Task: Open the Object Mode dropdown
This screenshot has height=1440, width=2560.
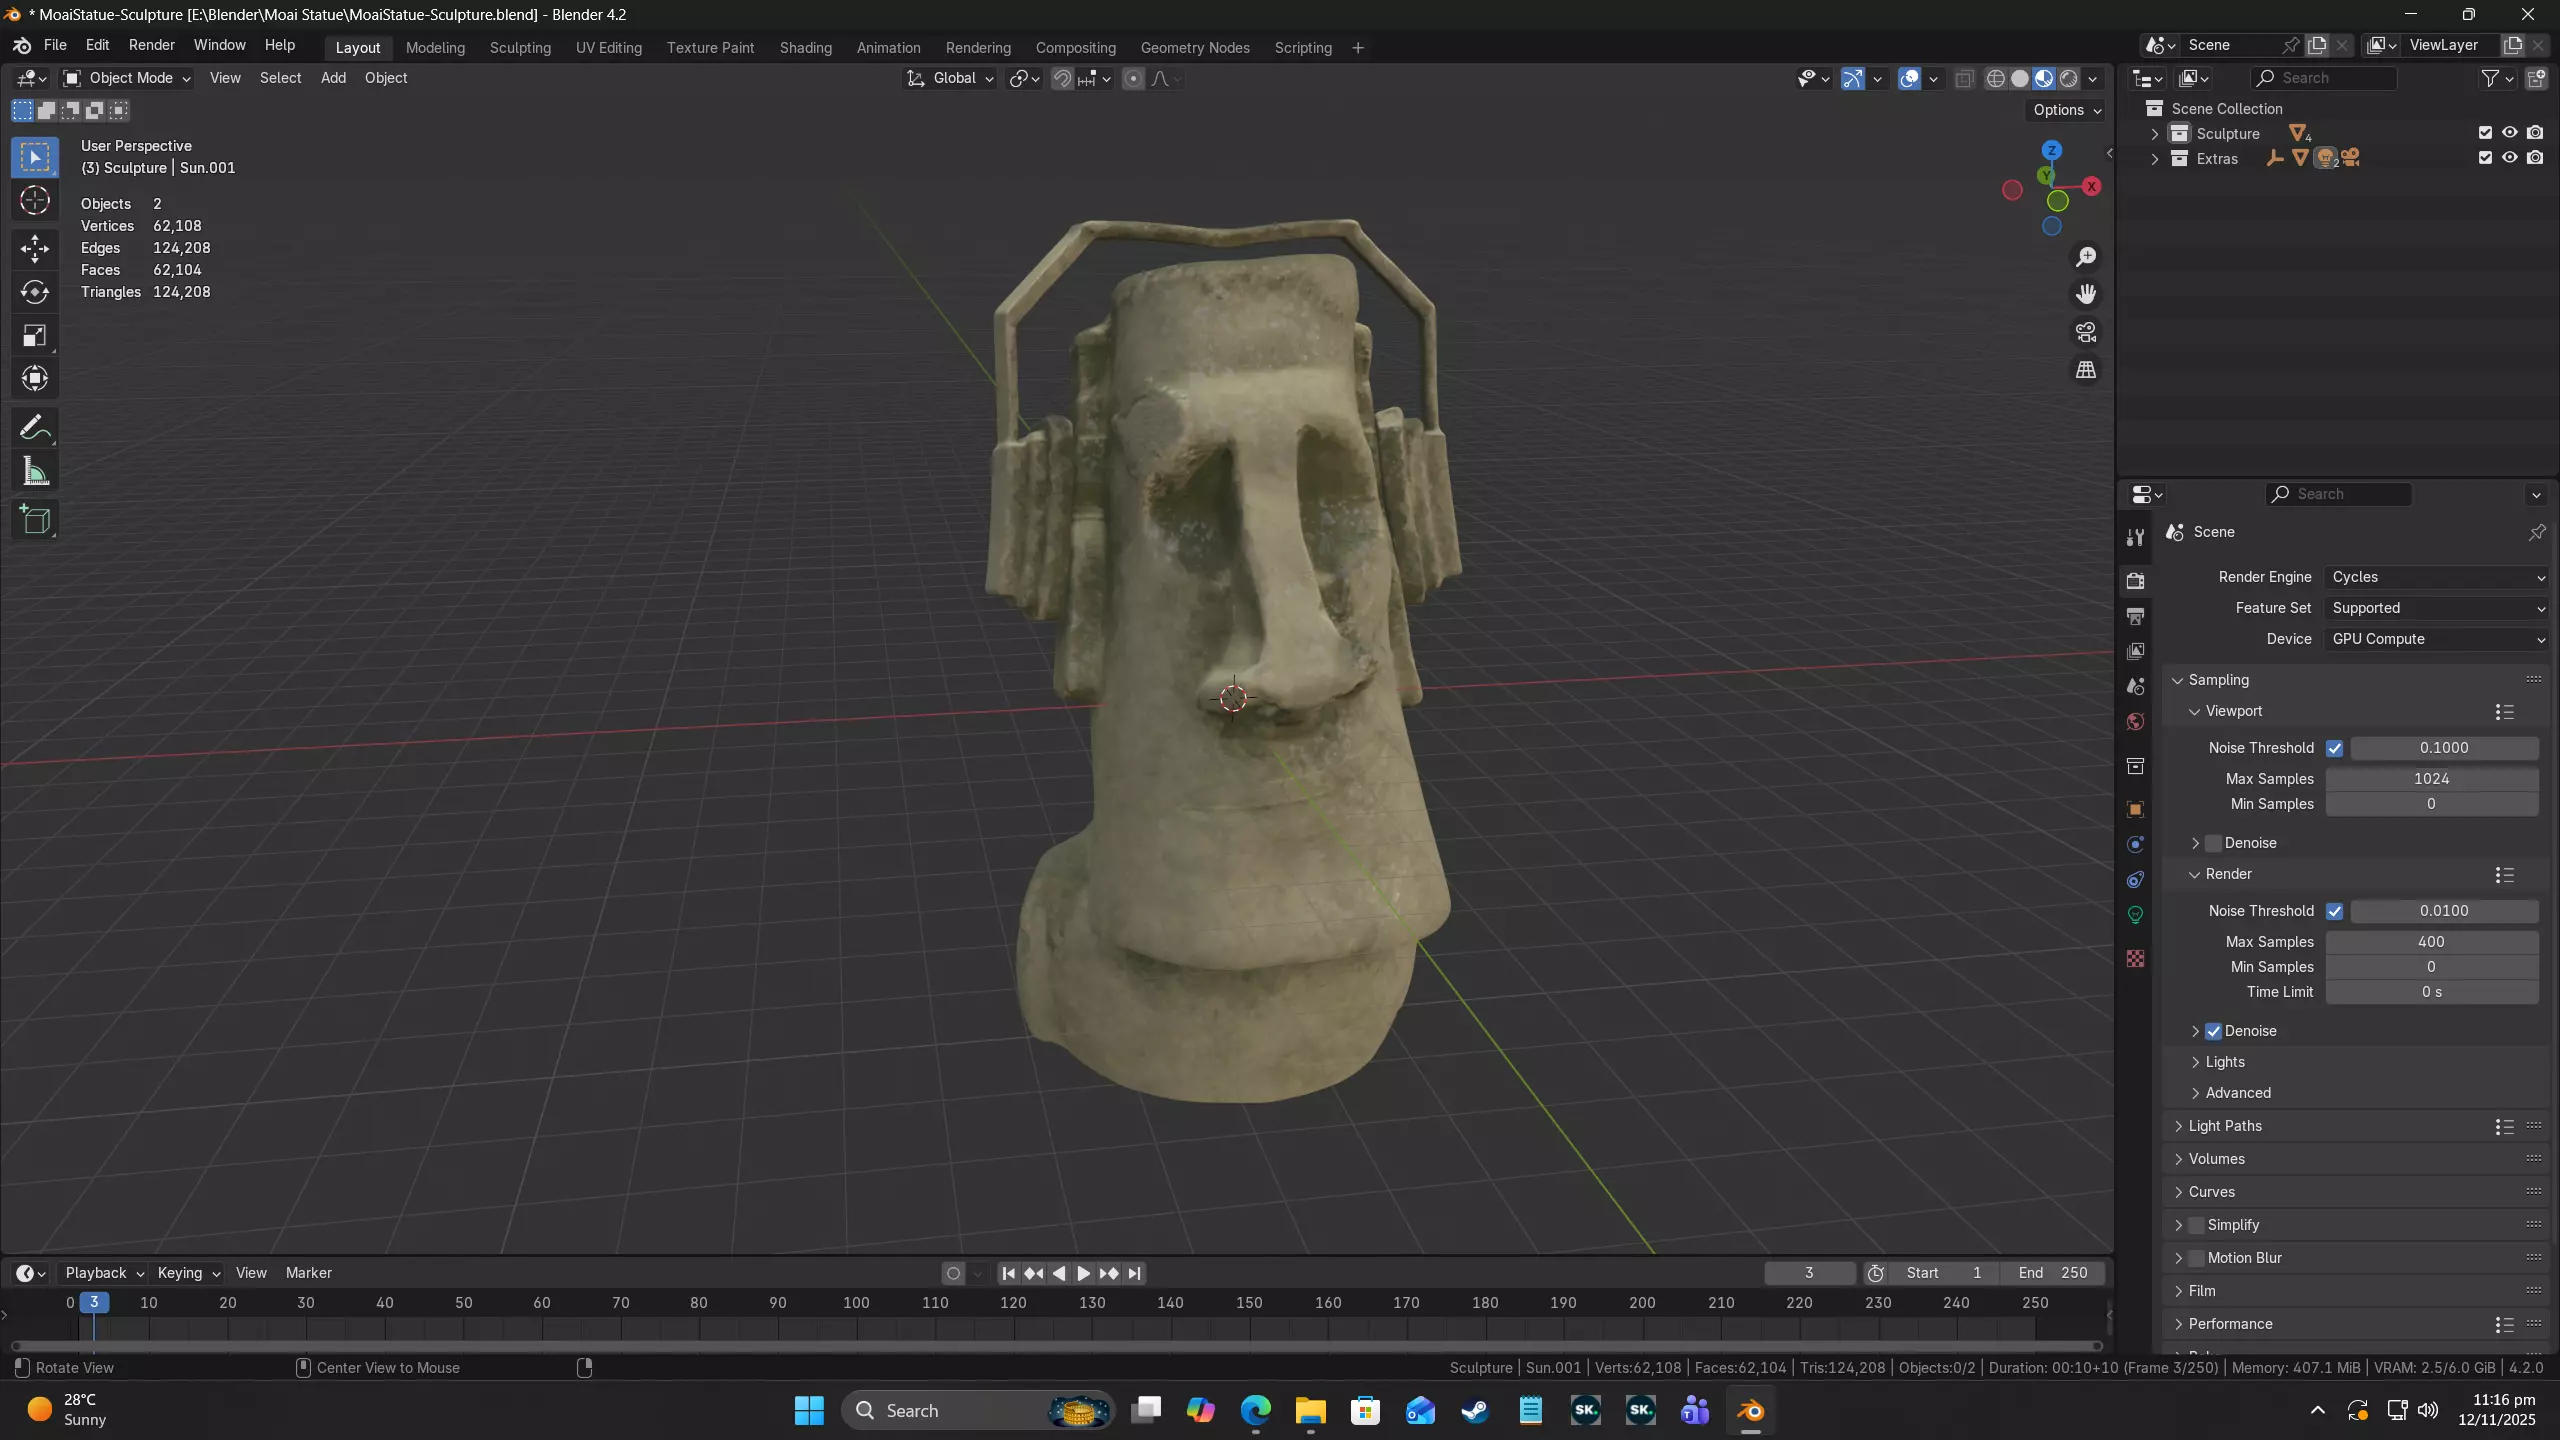Action: 127,78
